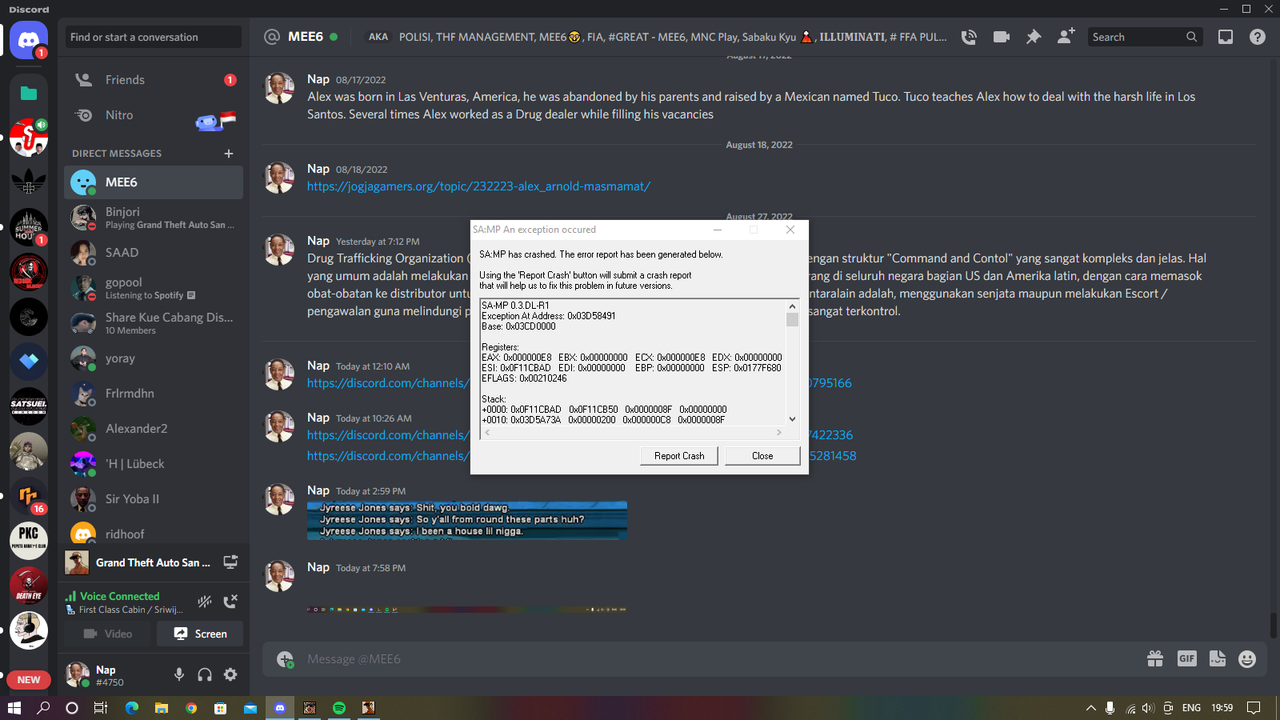Toggle noise suppression in voice panel

205,601
